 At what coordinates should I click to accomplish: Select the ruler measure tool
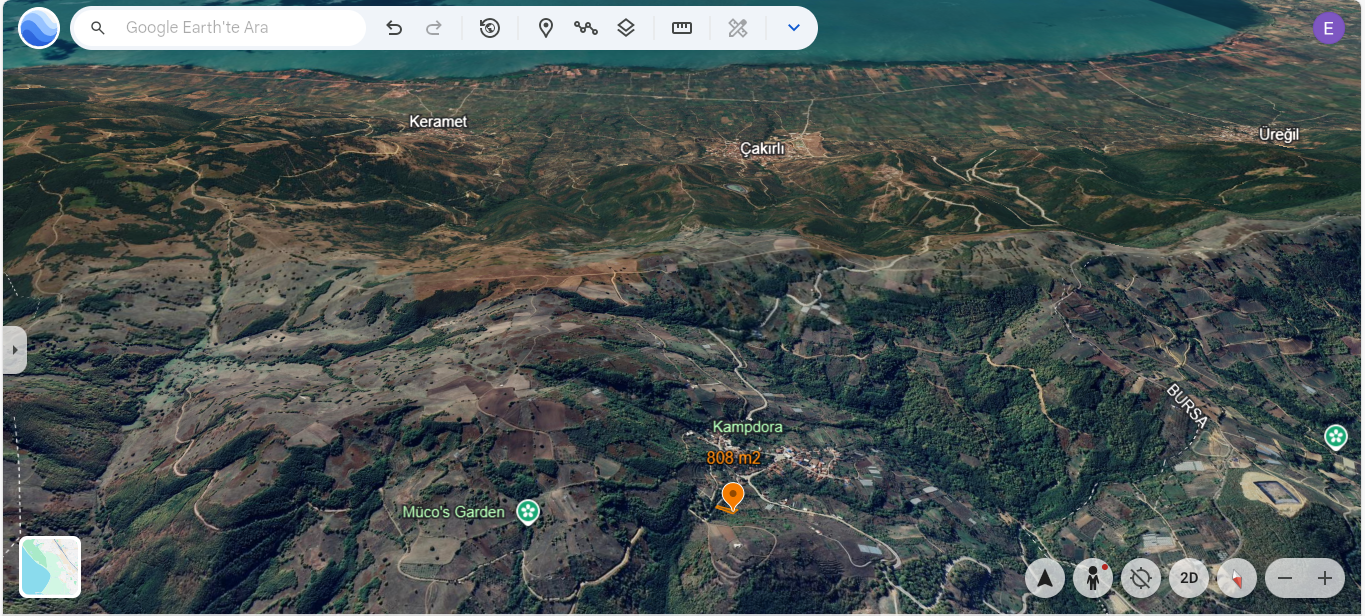[682, 28]
